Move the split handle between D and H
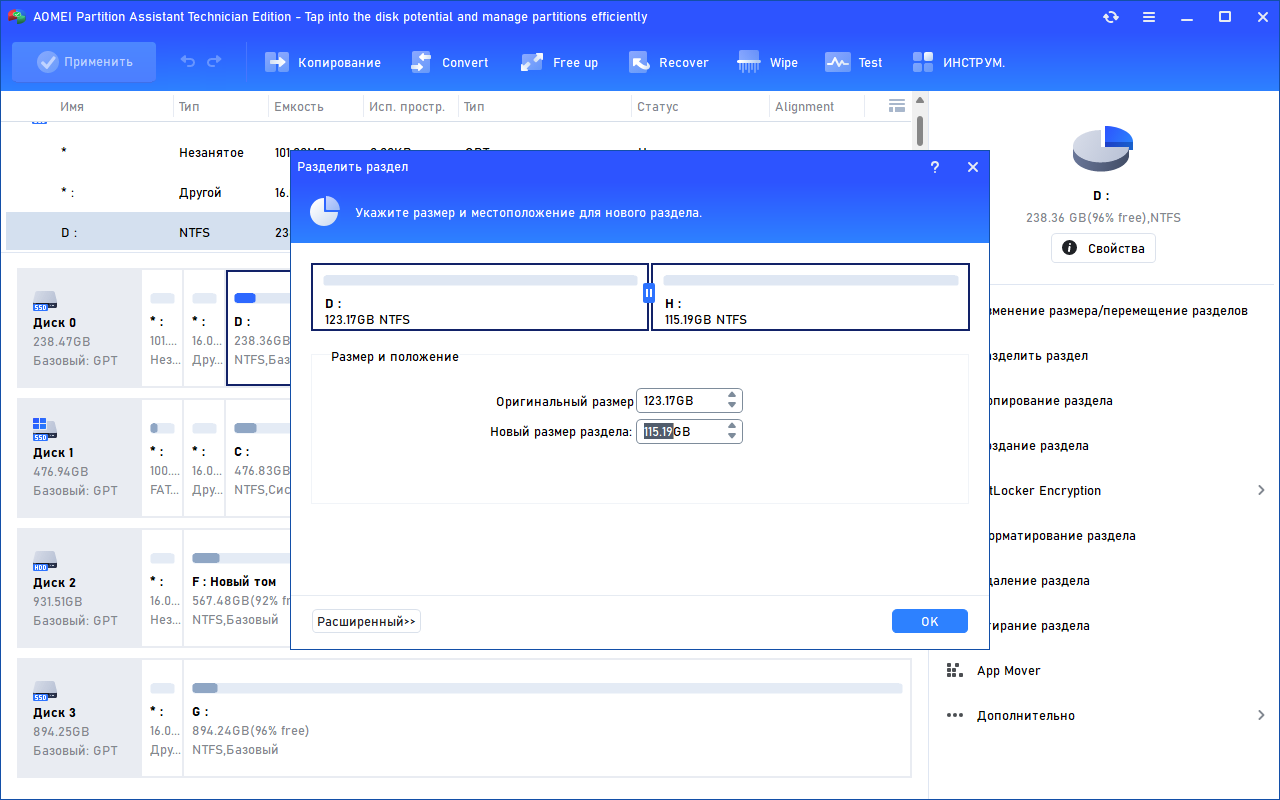Image resolution: width=1280 pixels, height=800 pixels. pos(649,293)
